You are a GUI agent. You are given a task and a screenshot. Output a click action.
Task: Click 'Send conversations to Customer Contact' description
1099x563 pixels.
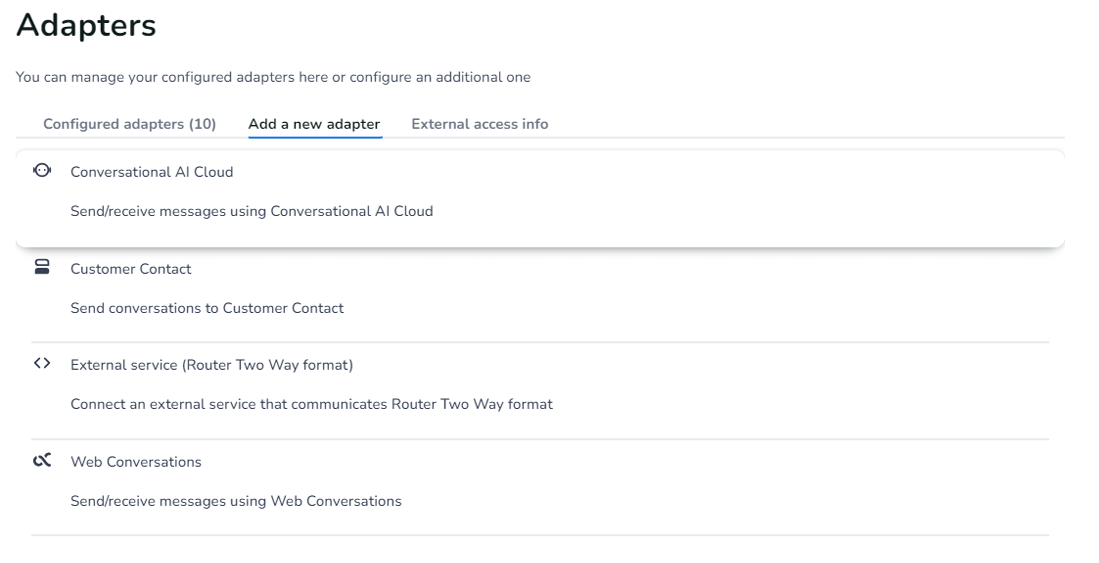pos(207,308)
